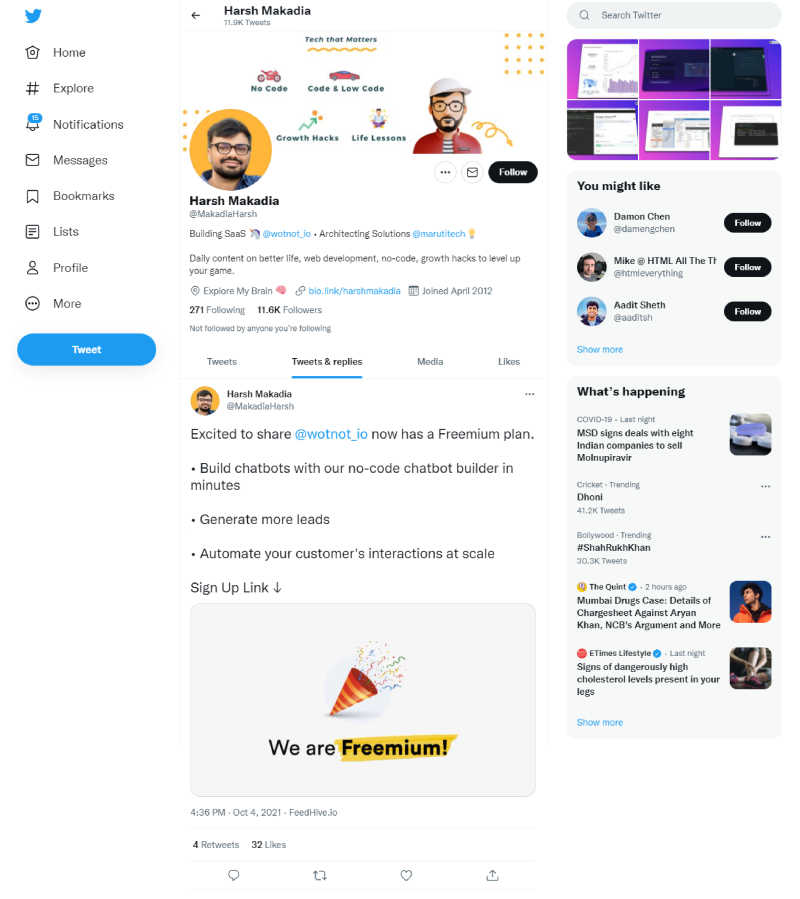Open the tweet's three-dot more menu
The image size is (800, 899).
pyautogui.click(x=529, y=394)
